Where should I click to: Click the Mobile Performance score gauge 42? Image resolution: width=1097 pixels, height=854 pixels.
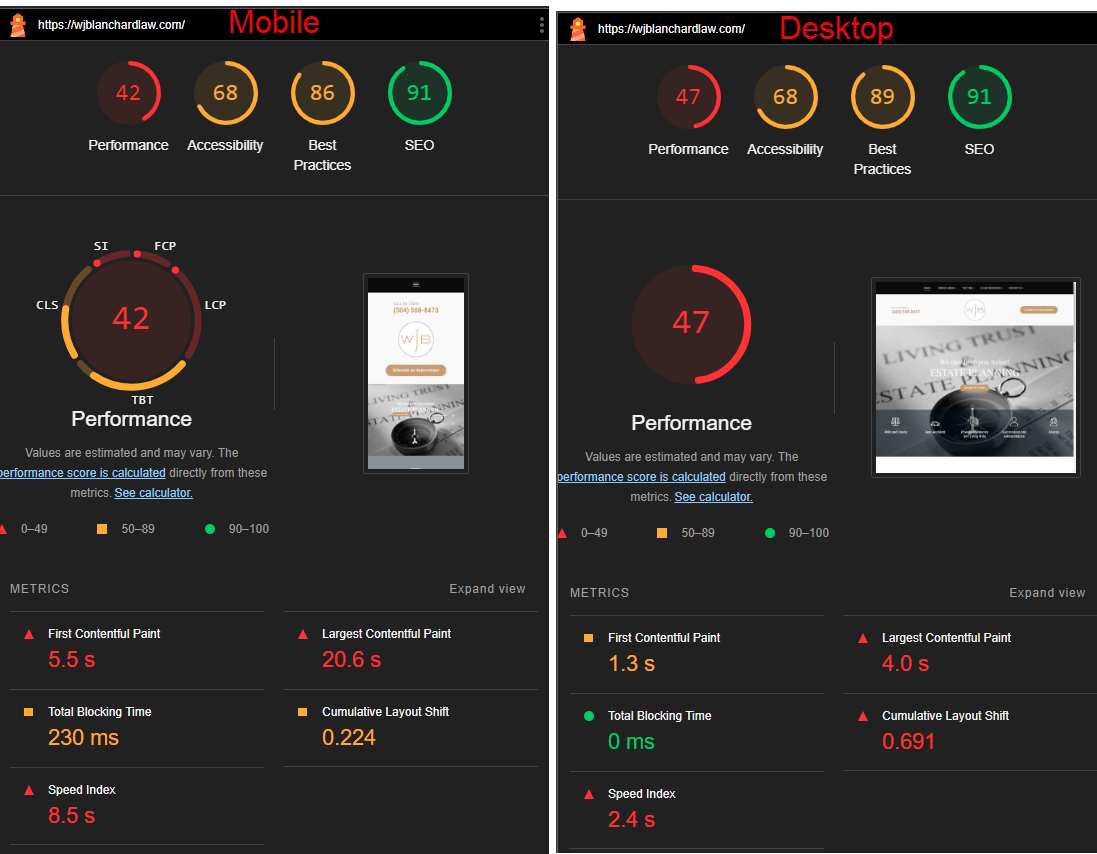click(x=128, y=93)
